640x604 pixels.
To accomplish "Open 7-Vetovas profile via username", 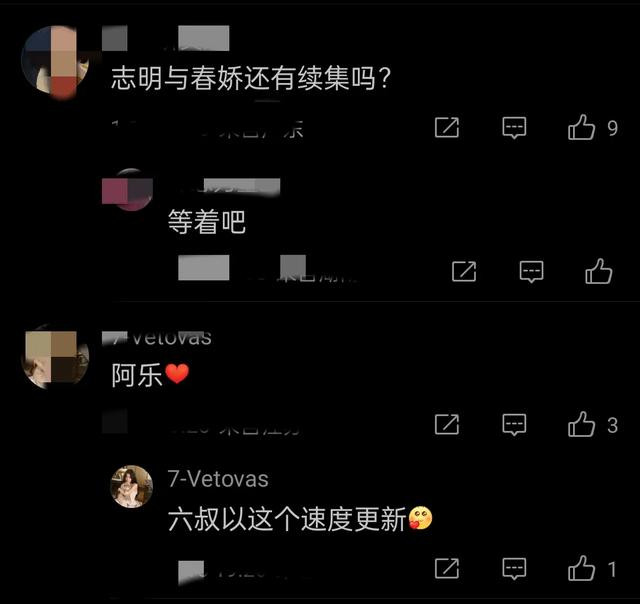I will pos(218,479).
